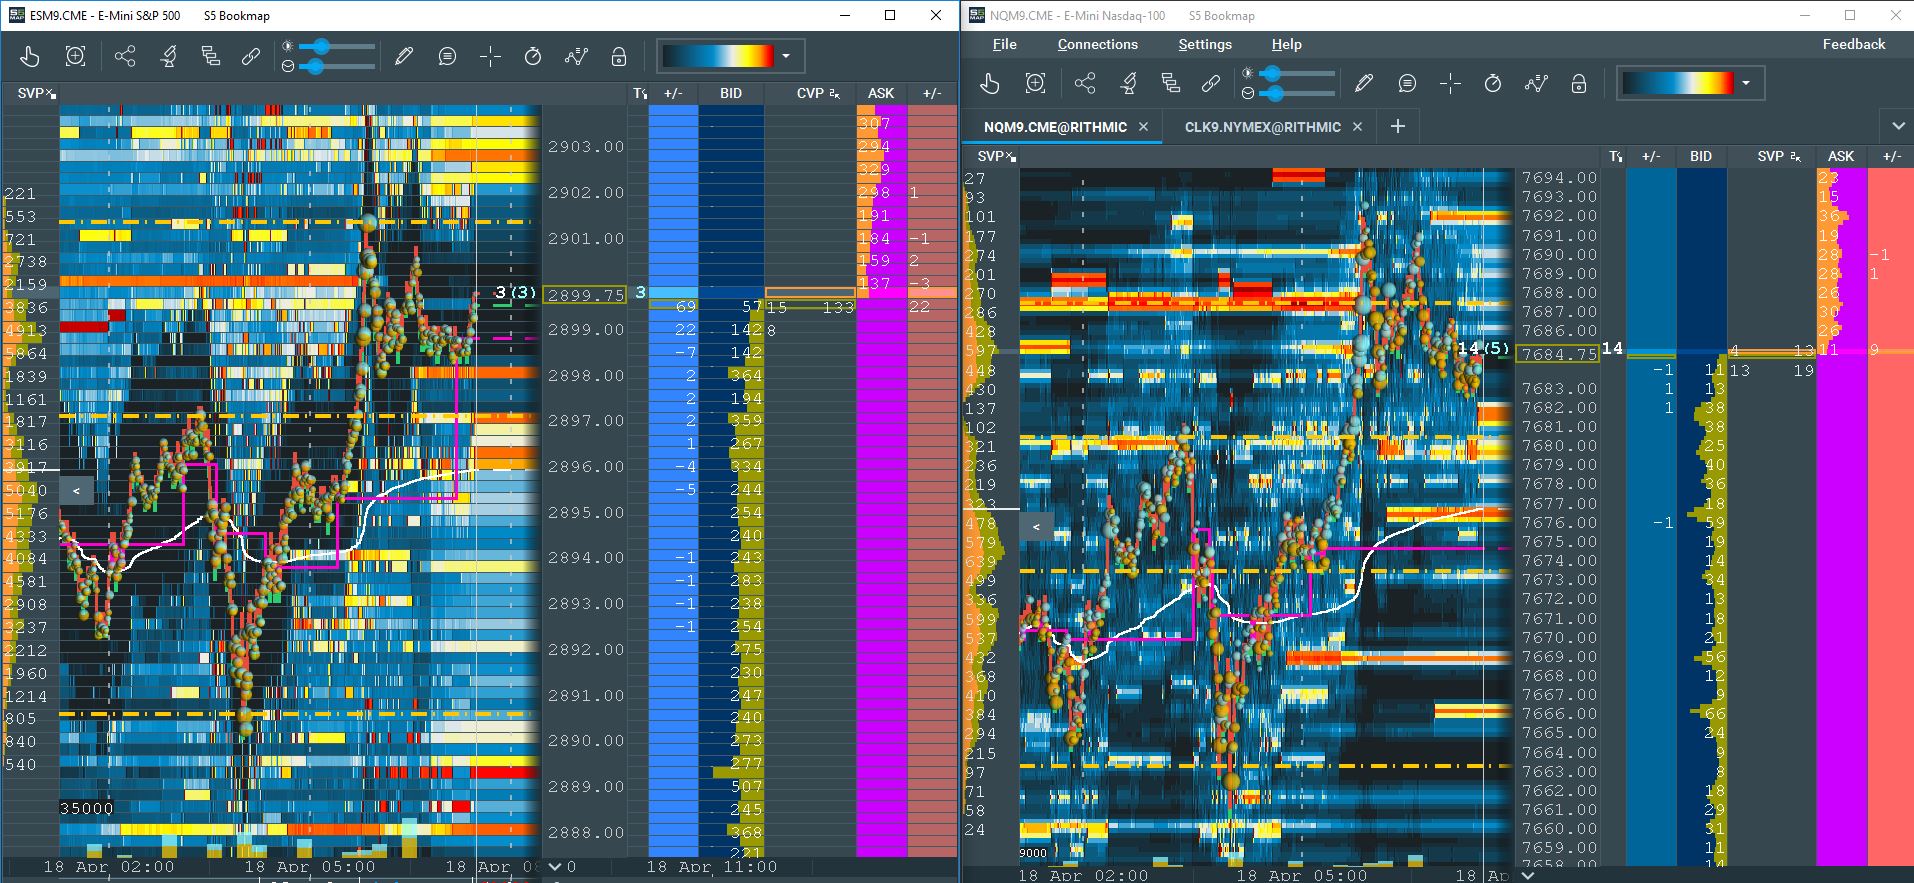Click the 7694.00 price level in NQM9 ladder

[x=1559, y=178]
